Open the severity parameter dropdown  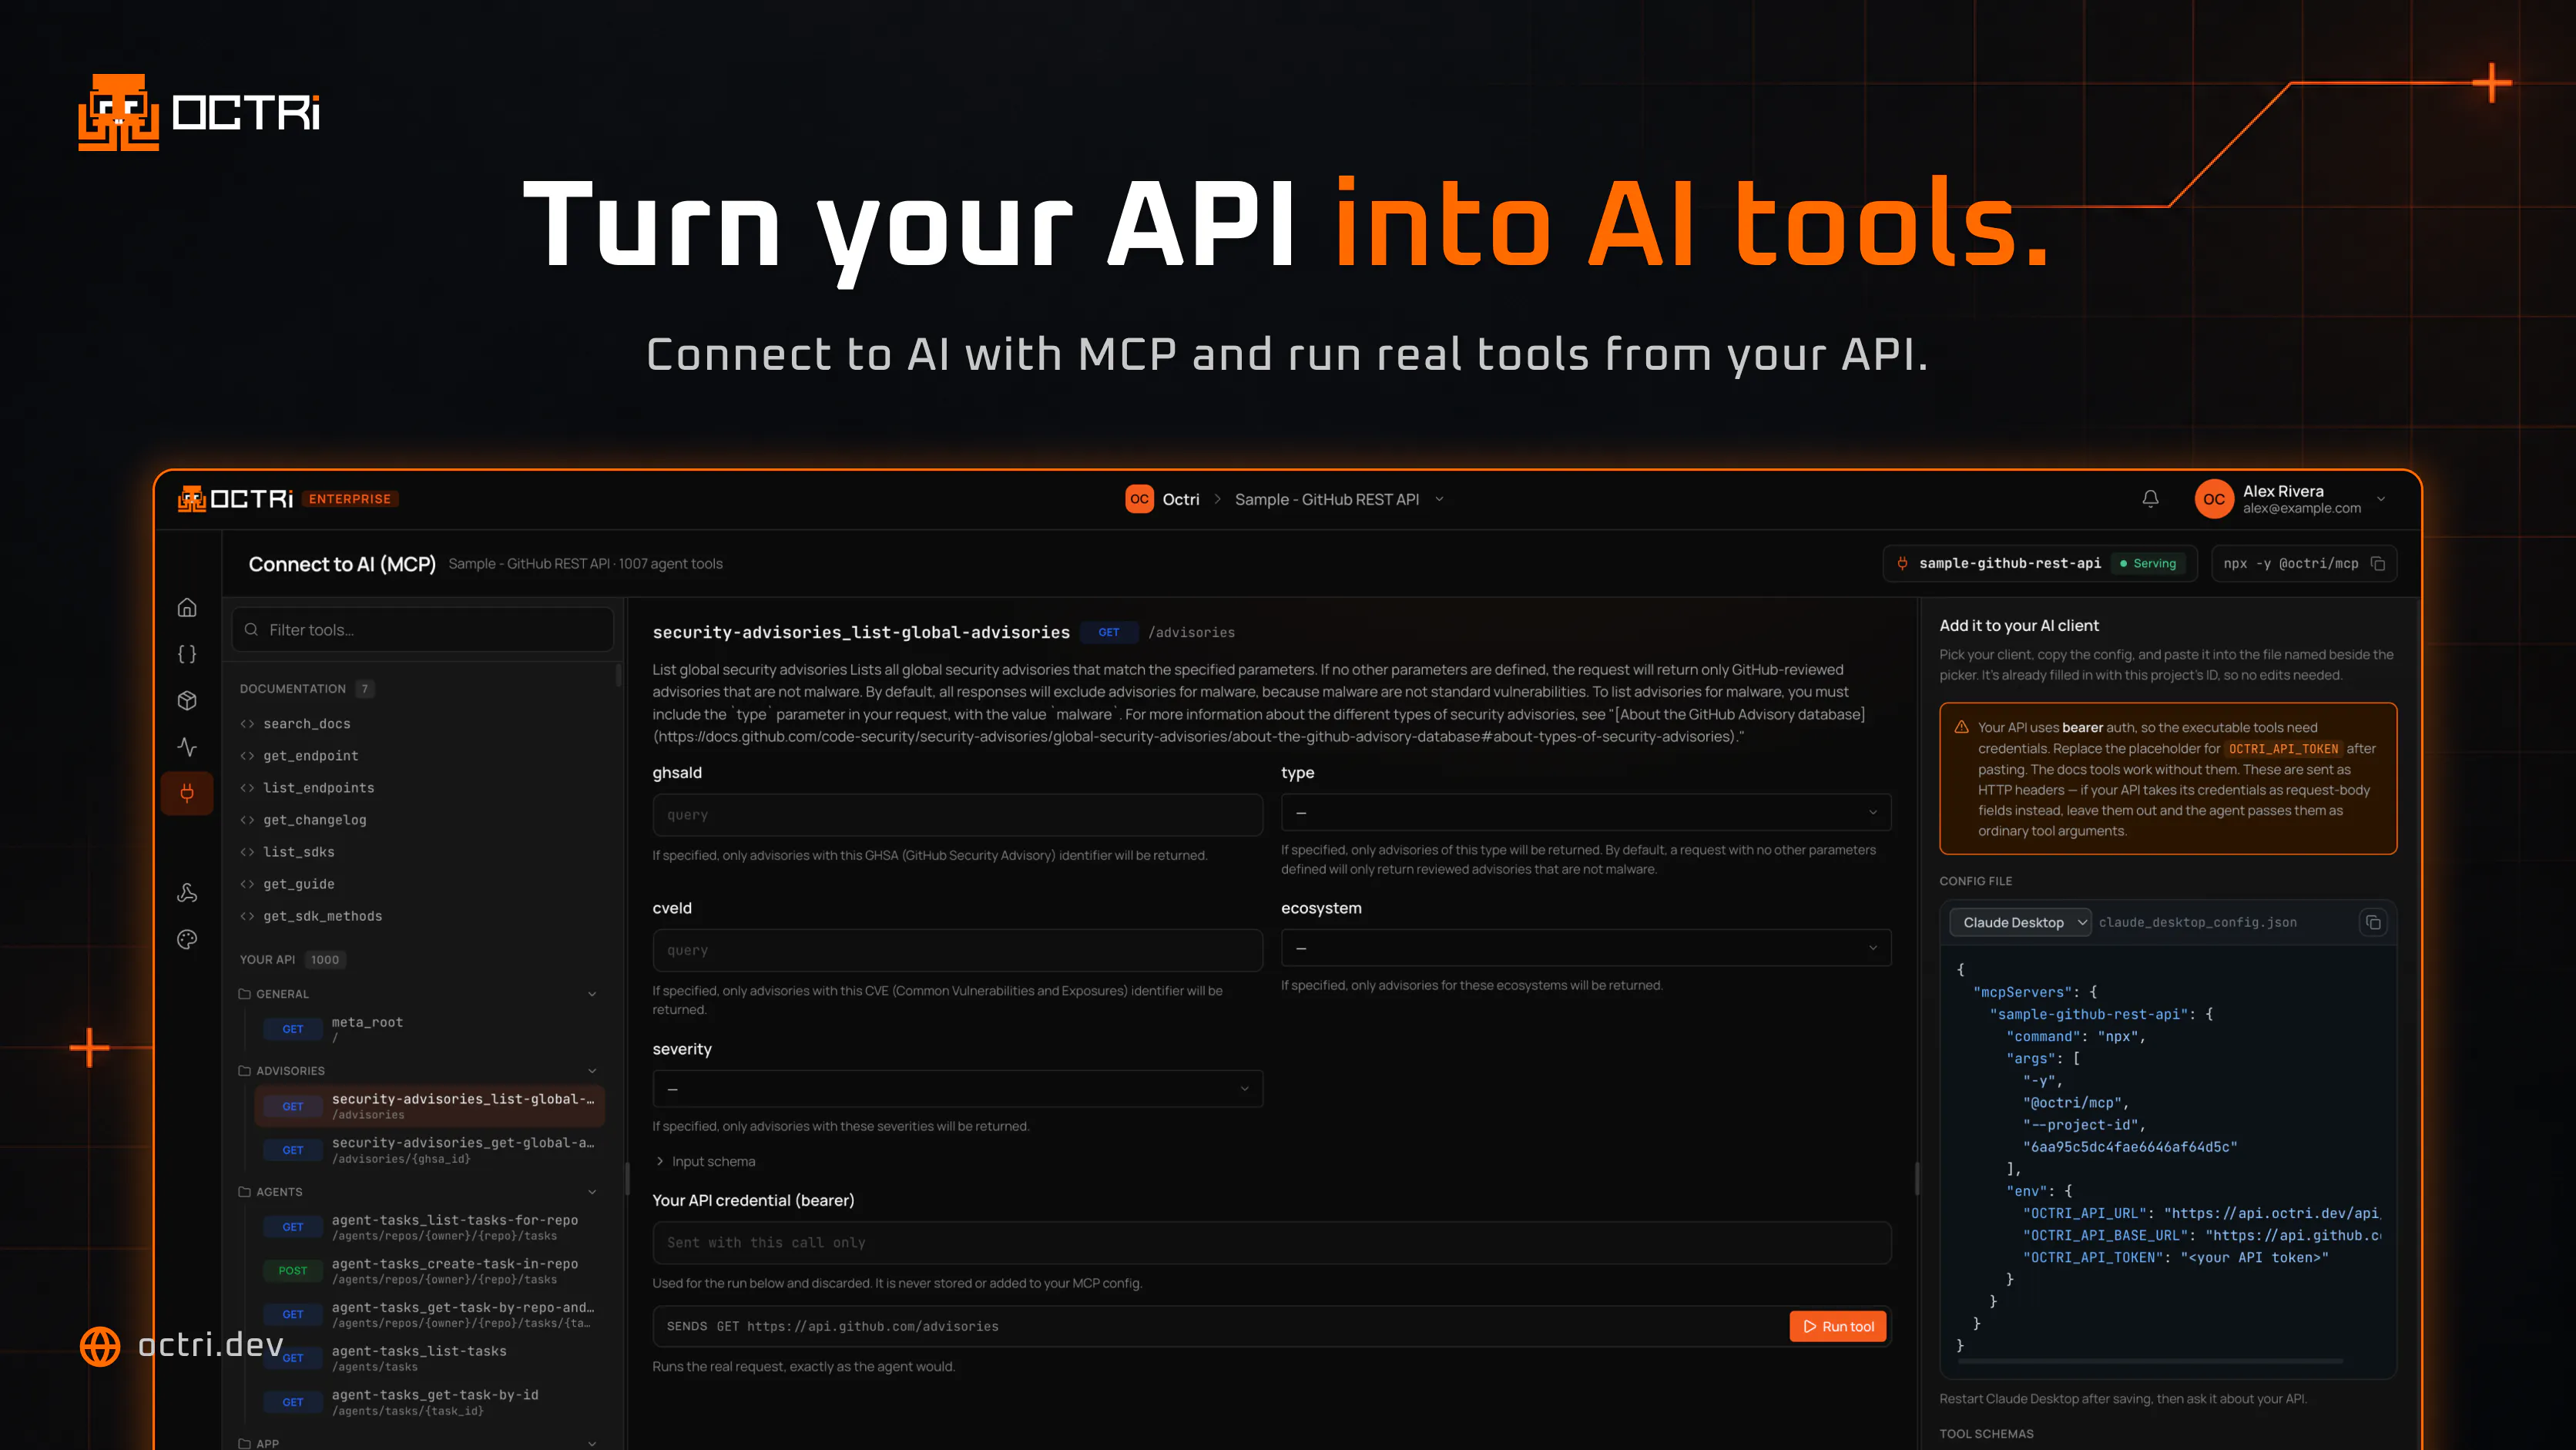coord(957,1089)
